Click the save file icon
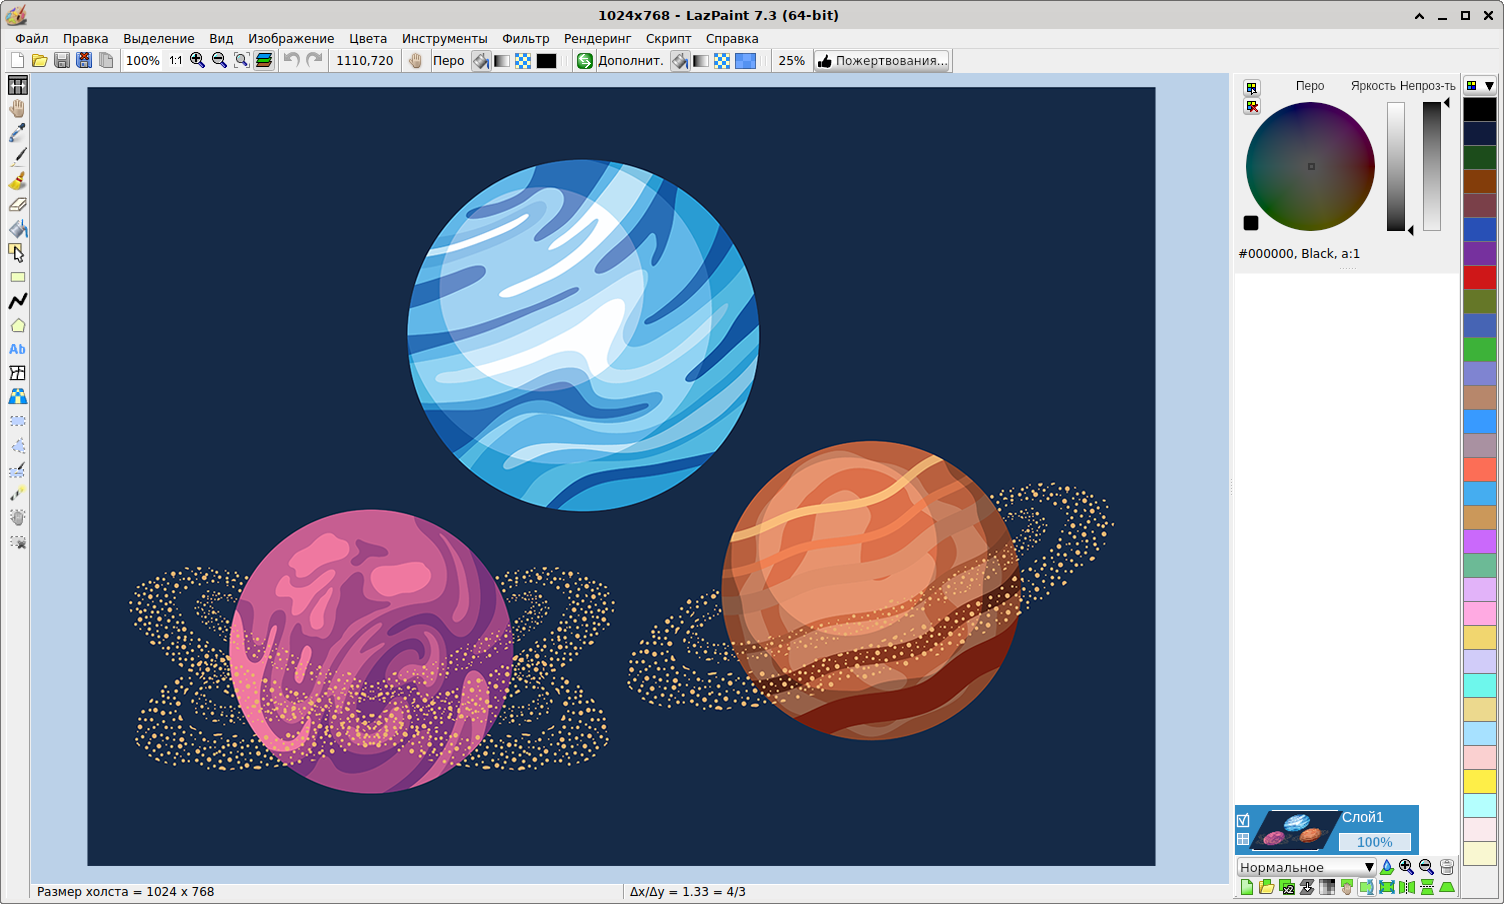Screen dimensions: 1504x904 tap(62, 61)
